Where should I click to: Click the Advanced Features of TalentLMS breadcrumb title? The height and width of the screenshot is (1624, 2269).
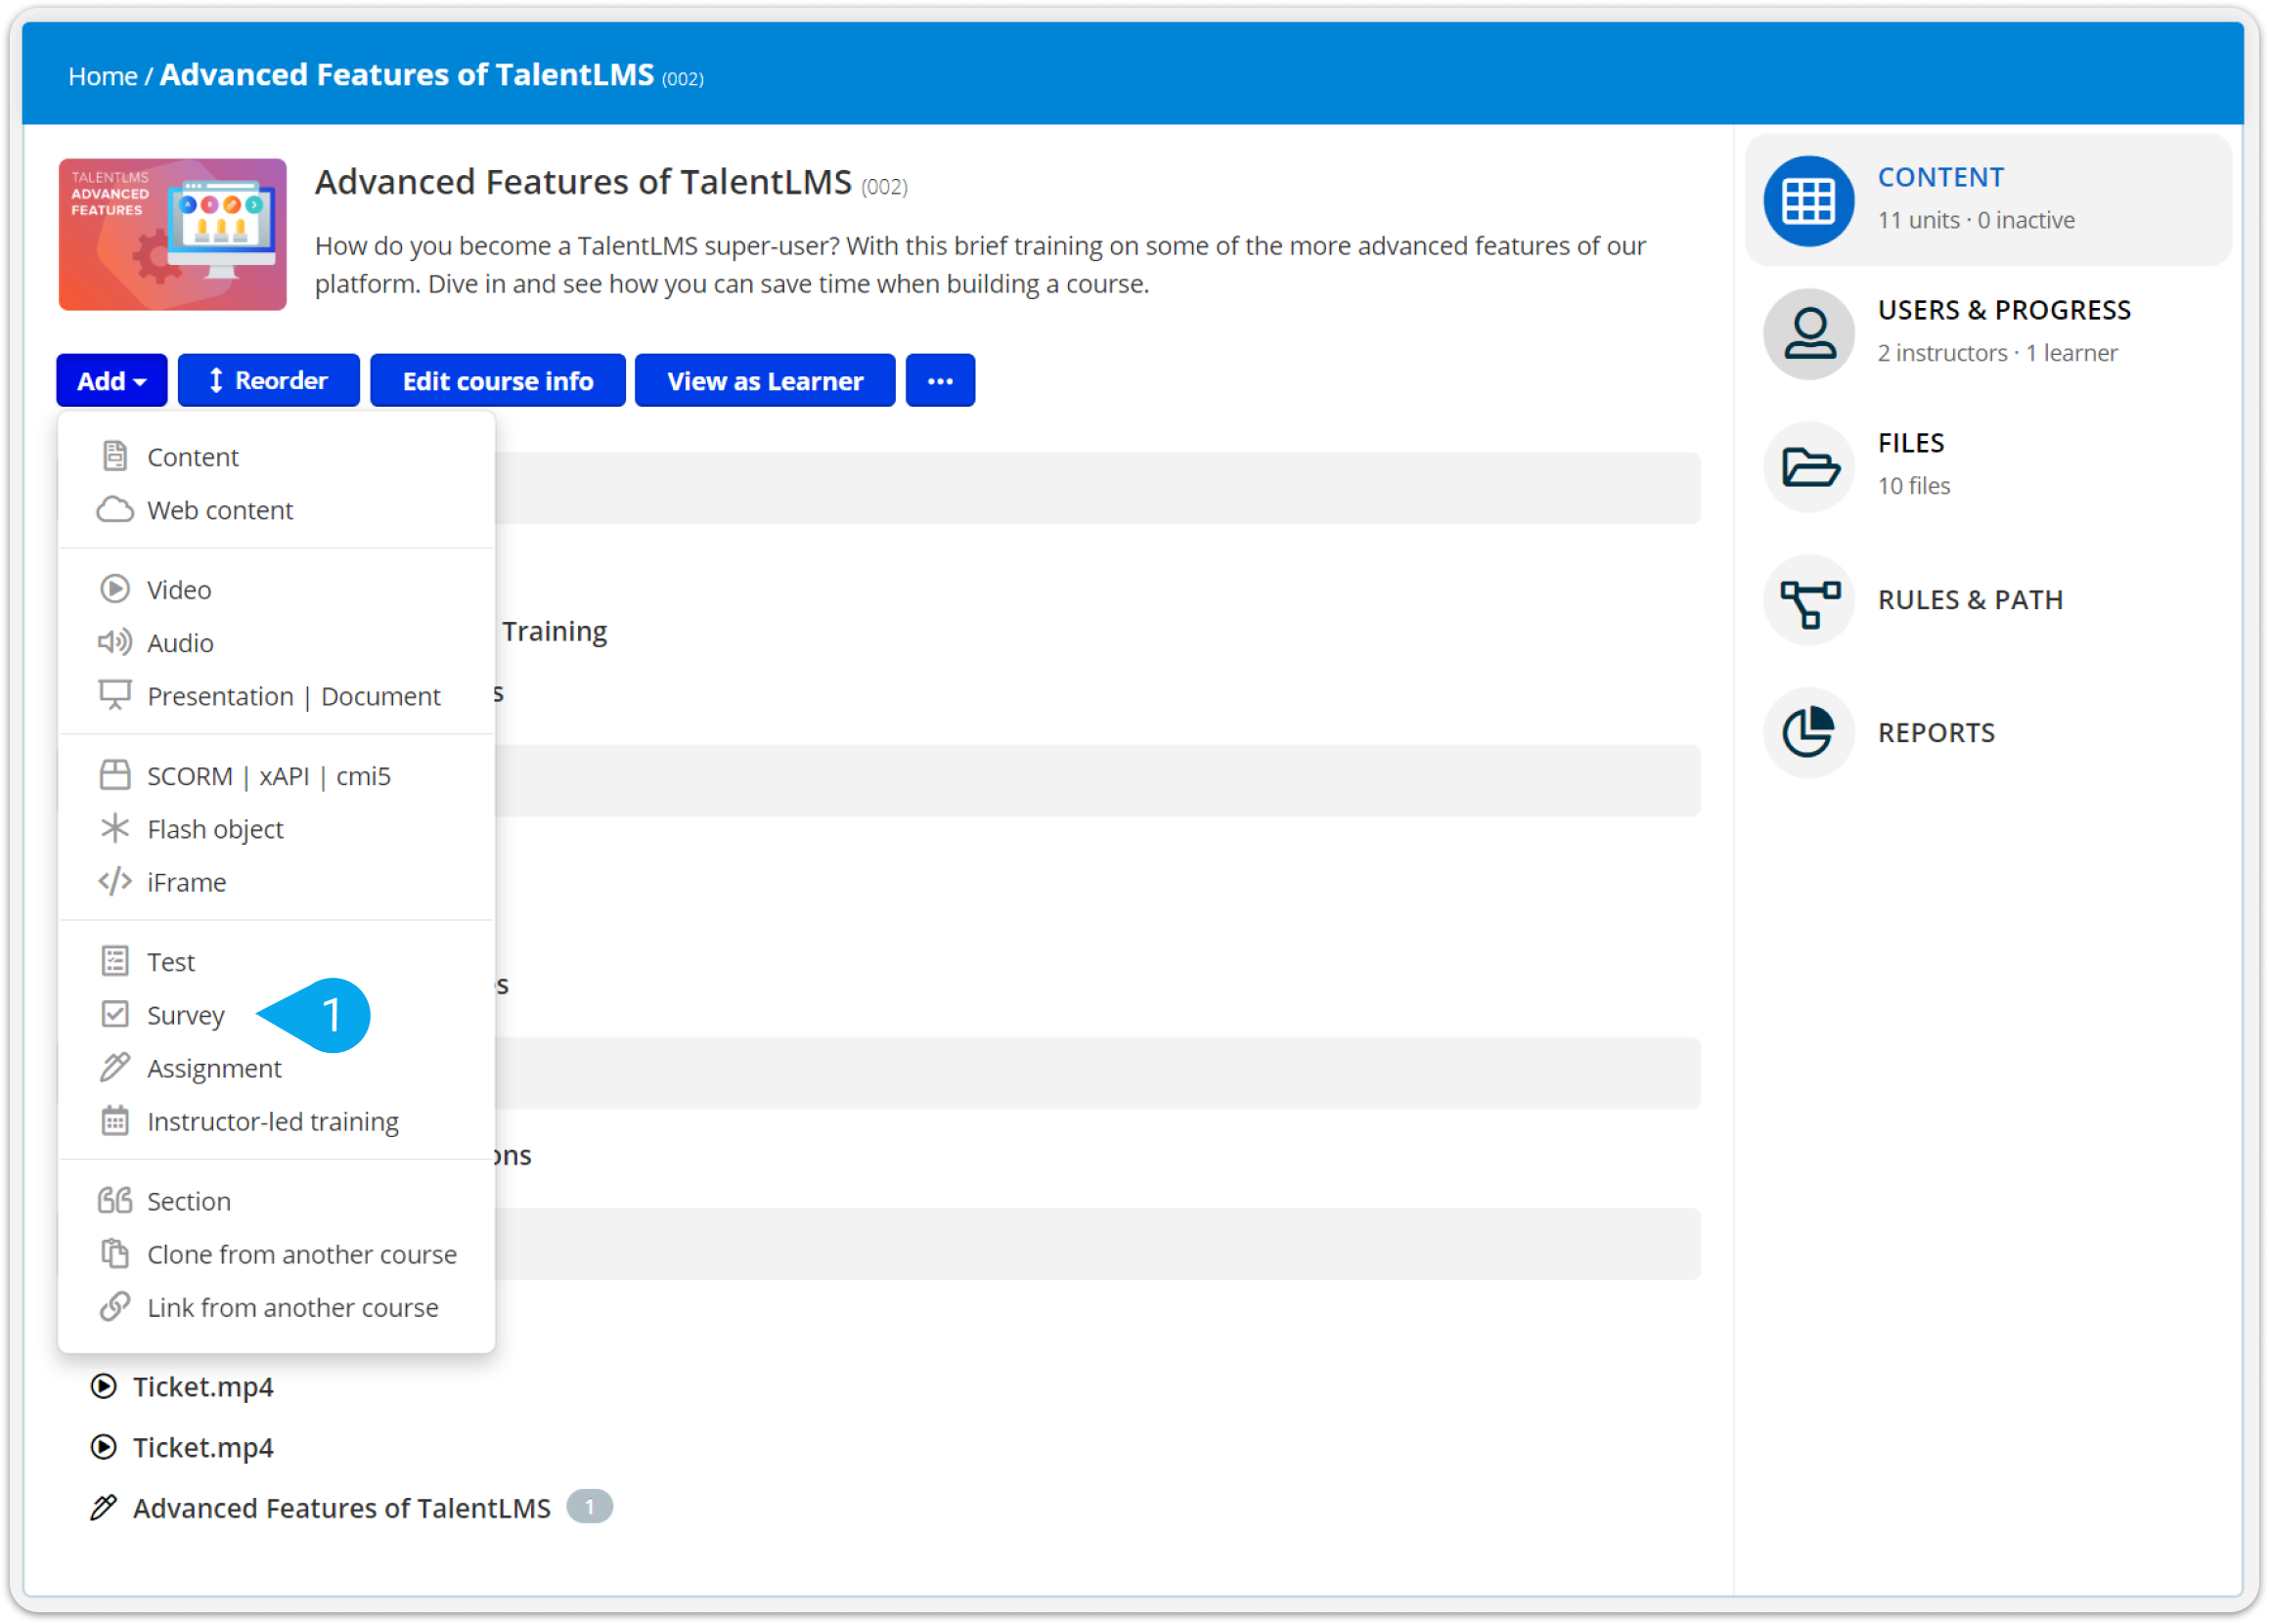(x=406, y=75)
